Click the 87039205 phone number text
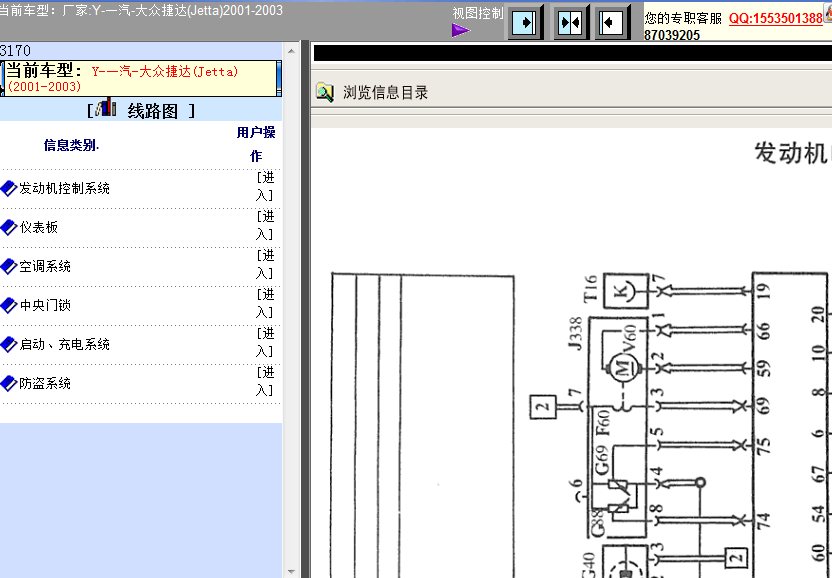832x578 pixels. 672,36
